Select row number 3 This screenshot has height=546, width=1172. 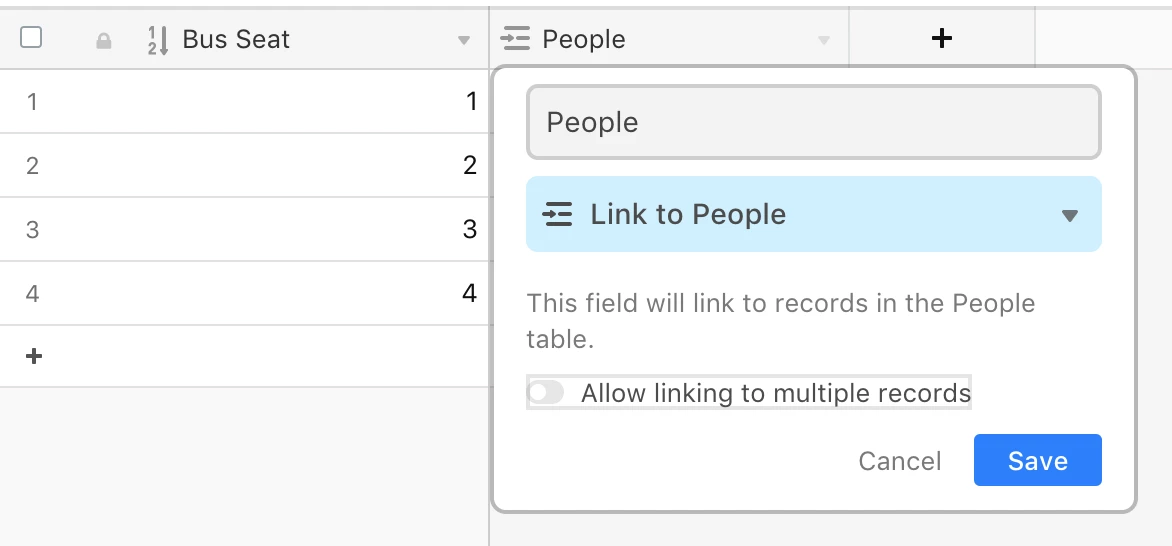(32, 230)
